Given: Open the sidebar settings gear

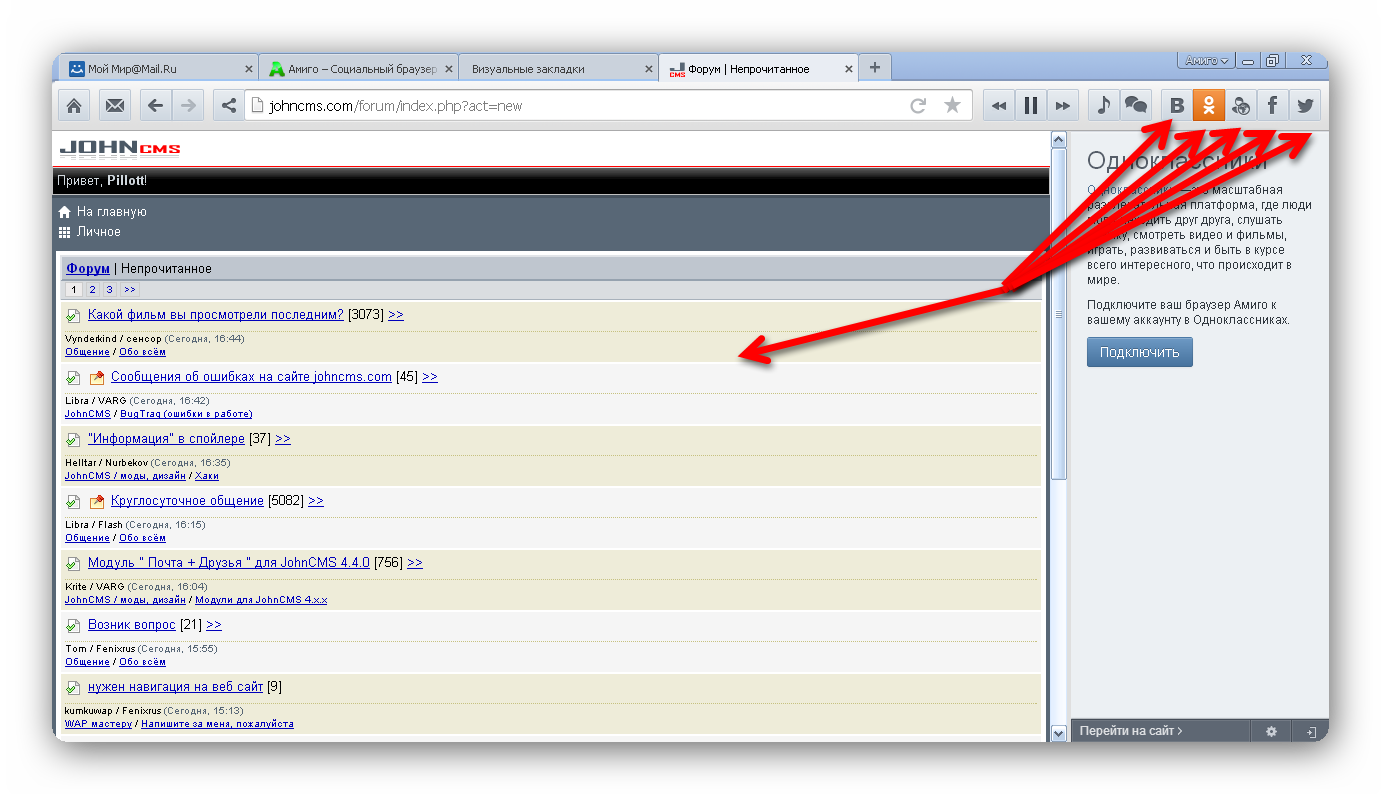Looking at the screenshot, I should (x=1271, y=731).
